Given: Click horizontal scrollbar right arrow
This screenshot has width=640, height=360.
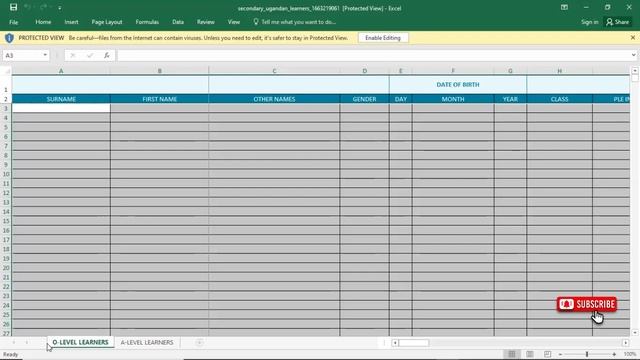Looking at the screenshot, I should click(626, 343).
